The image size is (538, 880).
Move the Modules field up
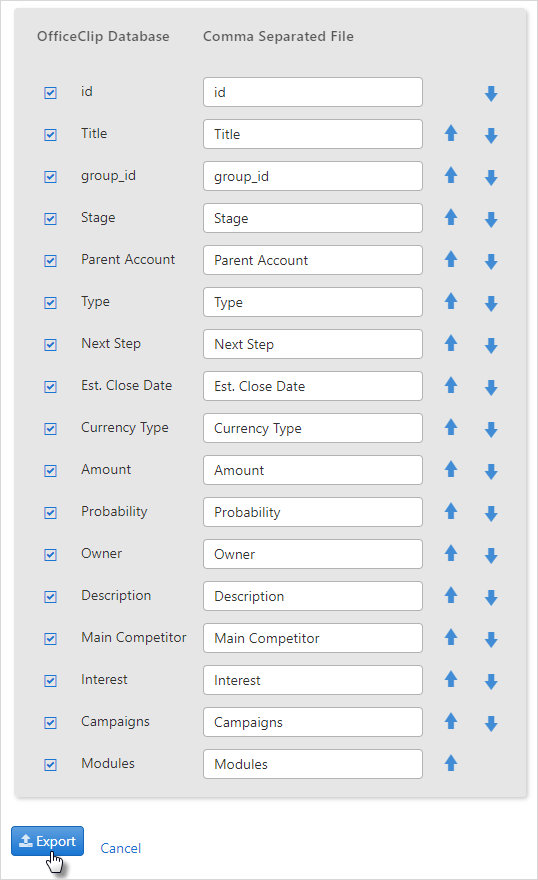click(x=451, y=763)
